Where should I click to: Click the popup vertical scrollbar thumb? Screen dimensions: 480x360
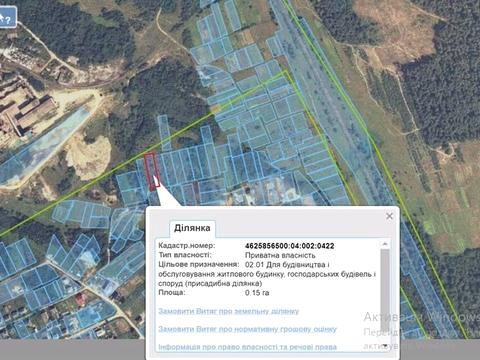point(385,290)
